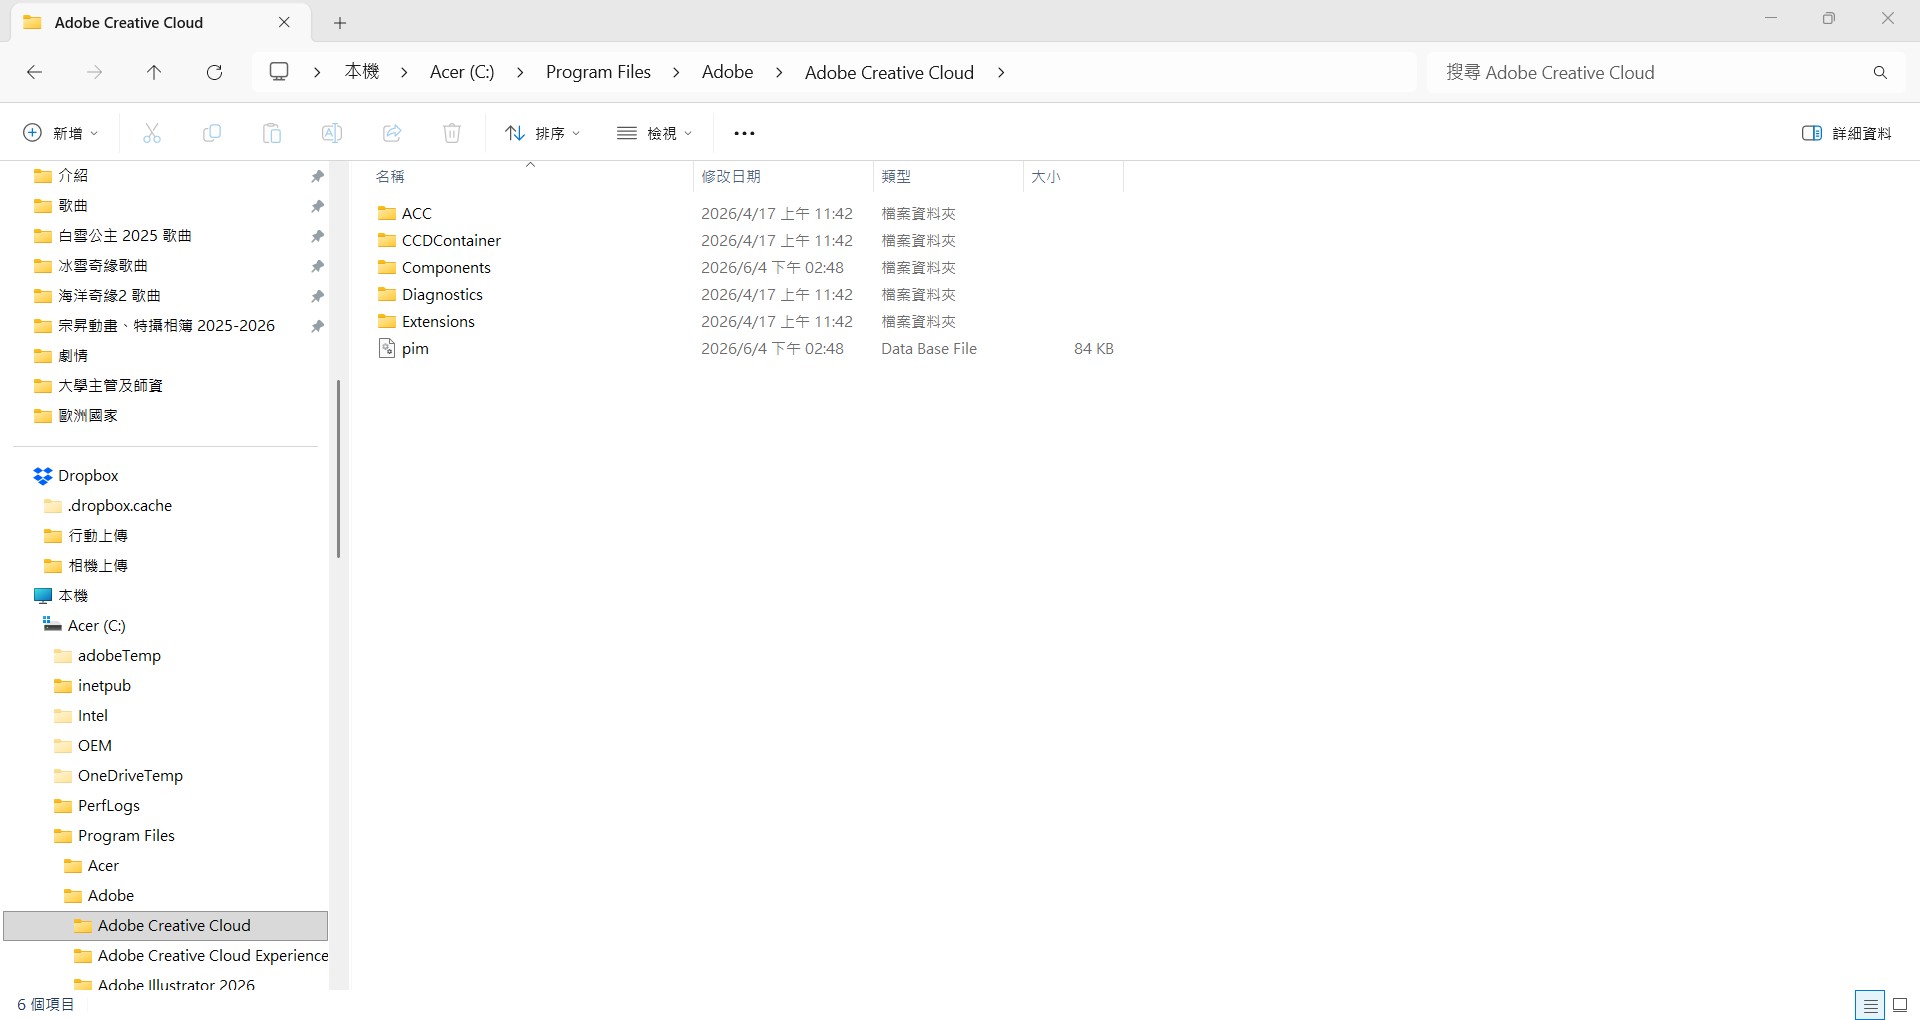
Task: Open the 檢視 view dropdown
Action: [x=655, y=133]
